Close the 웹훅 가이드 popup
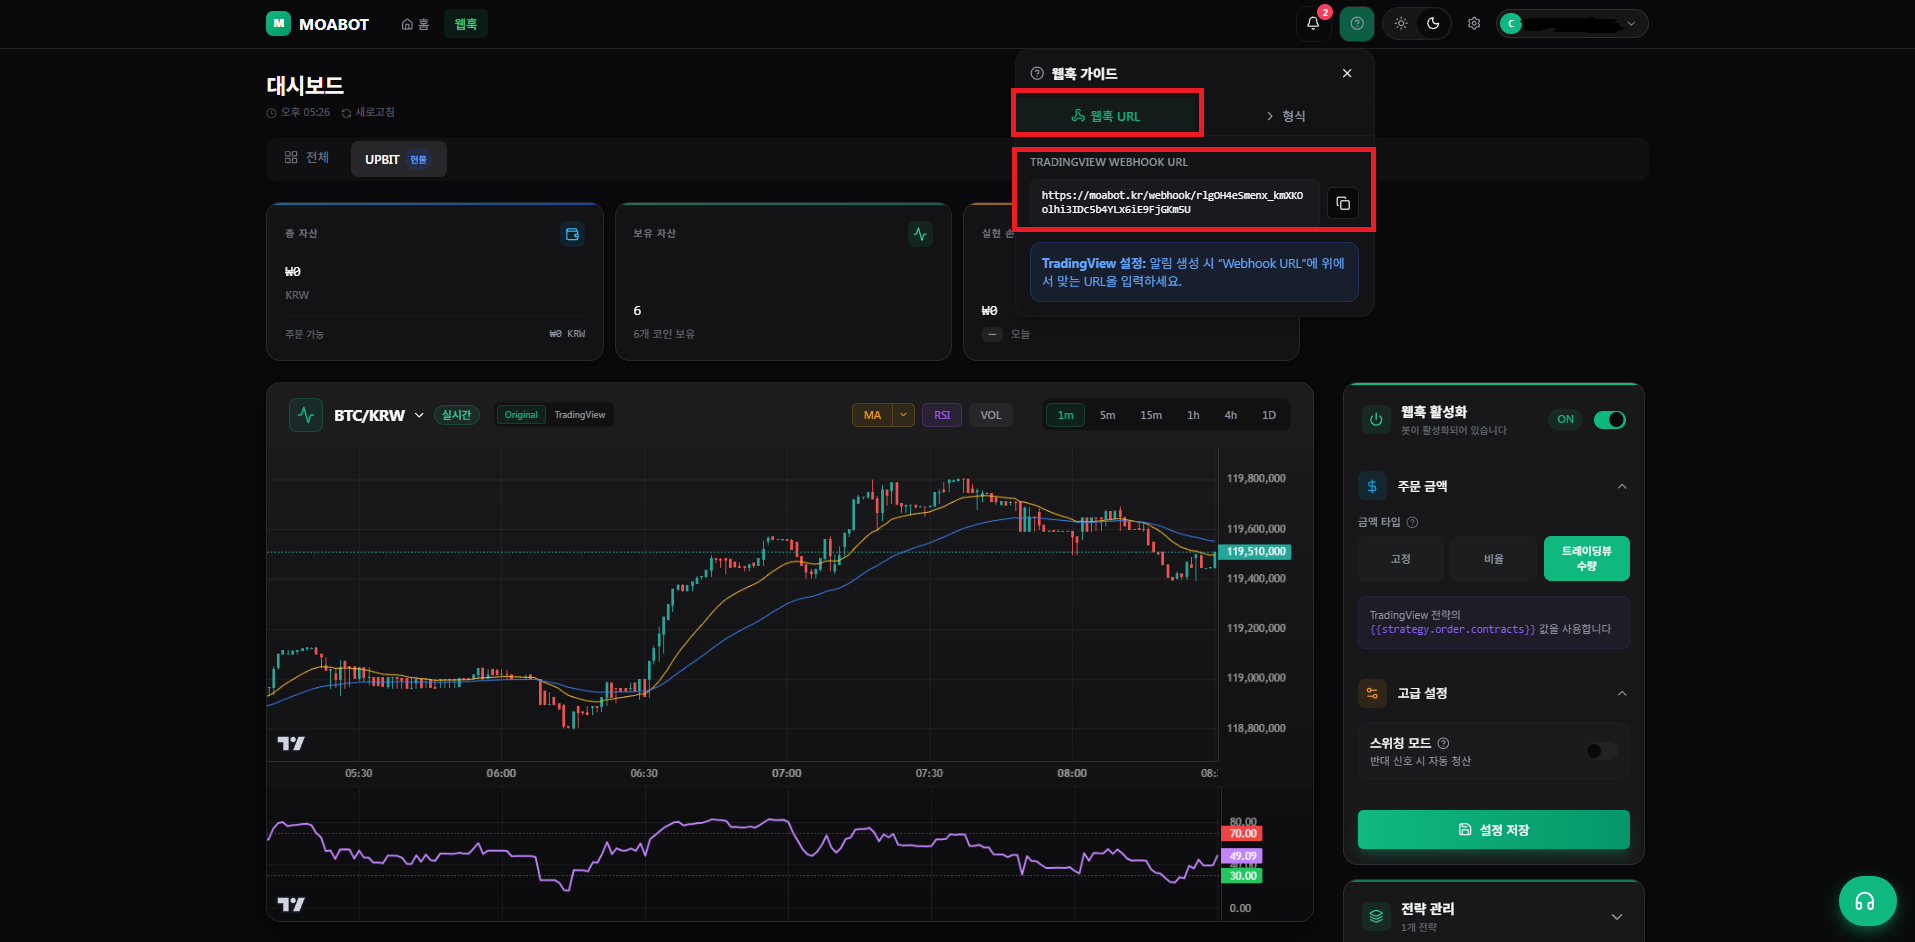The image size is (1915, 942). pos(1347,73)
